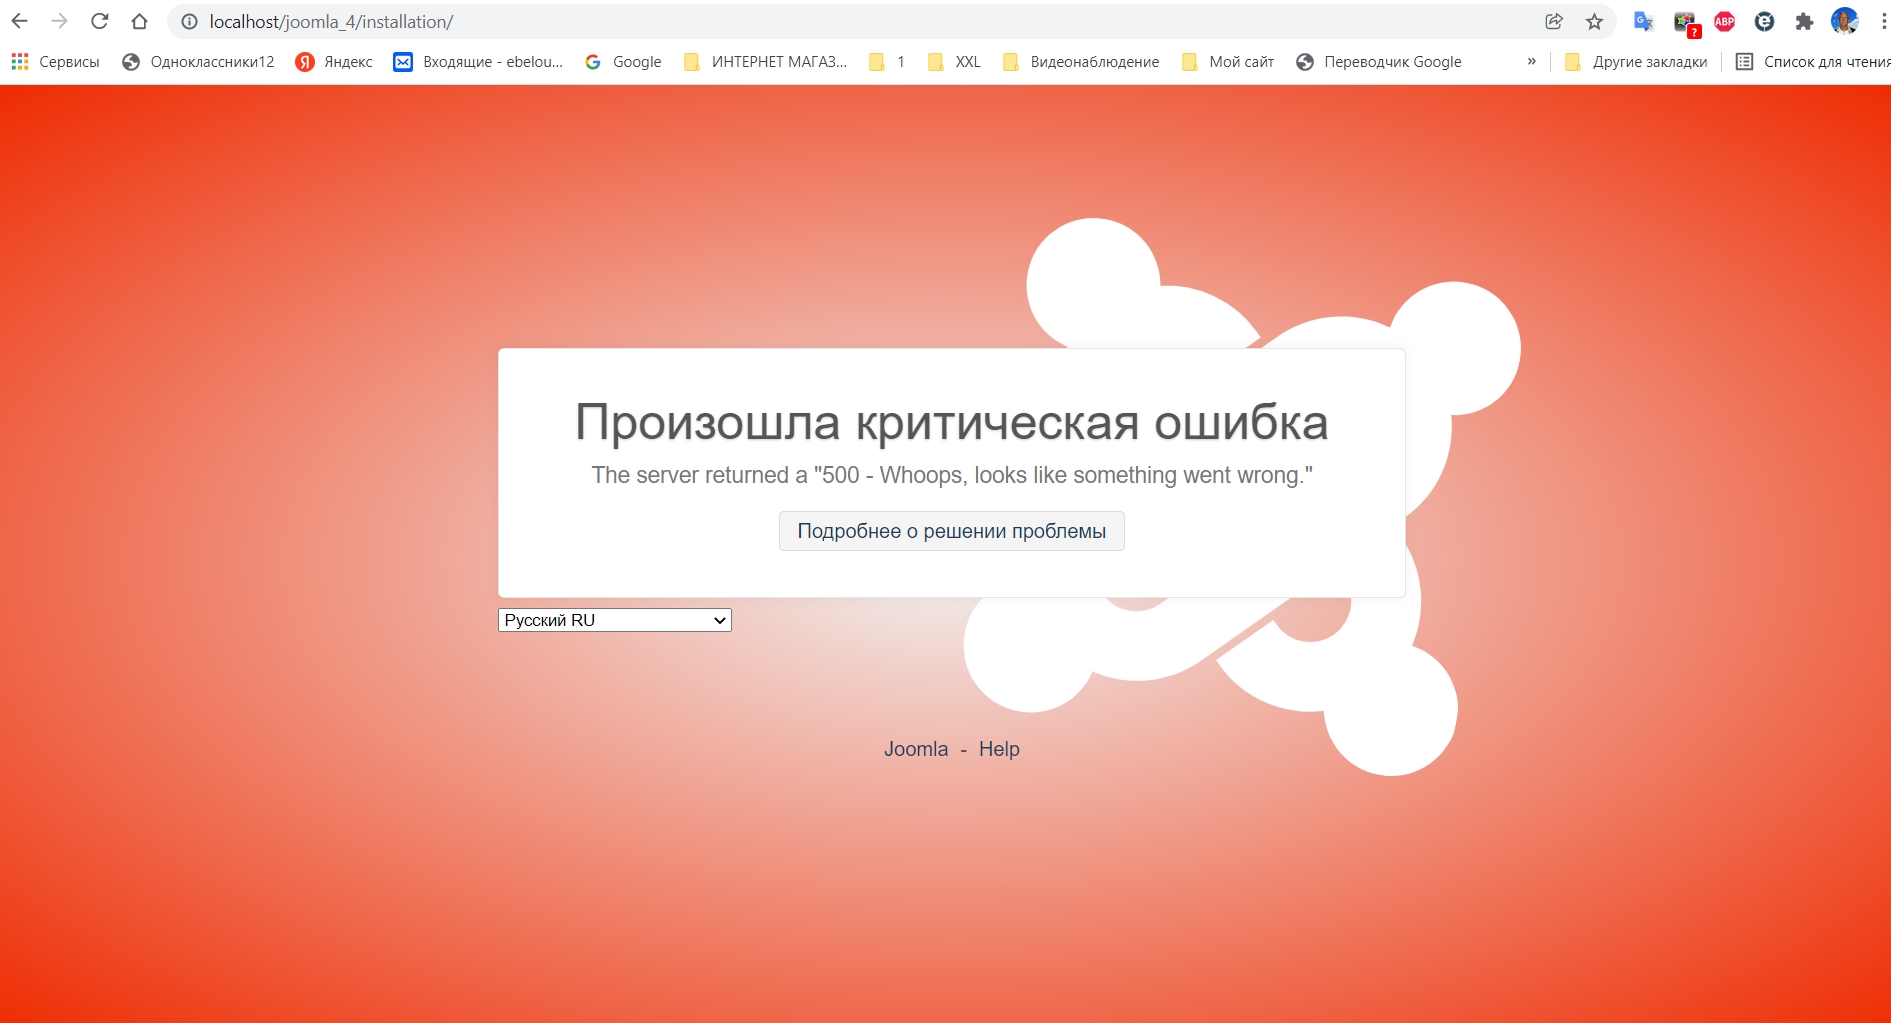Open the Help footer link
This screenshot has width=1891, height=1023.
[998, 749]
